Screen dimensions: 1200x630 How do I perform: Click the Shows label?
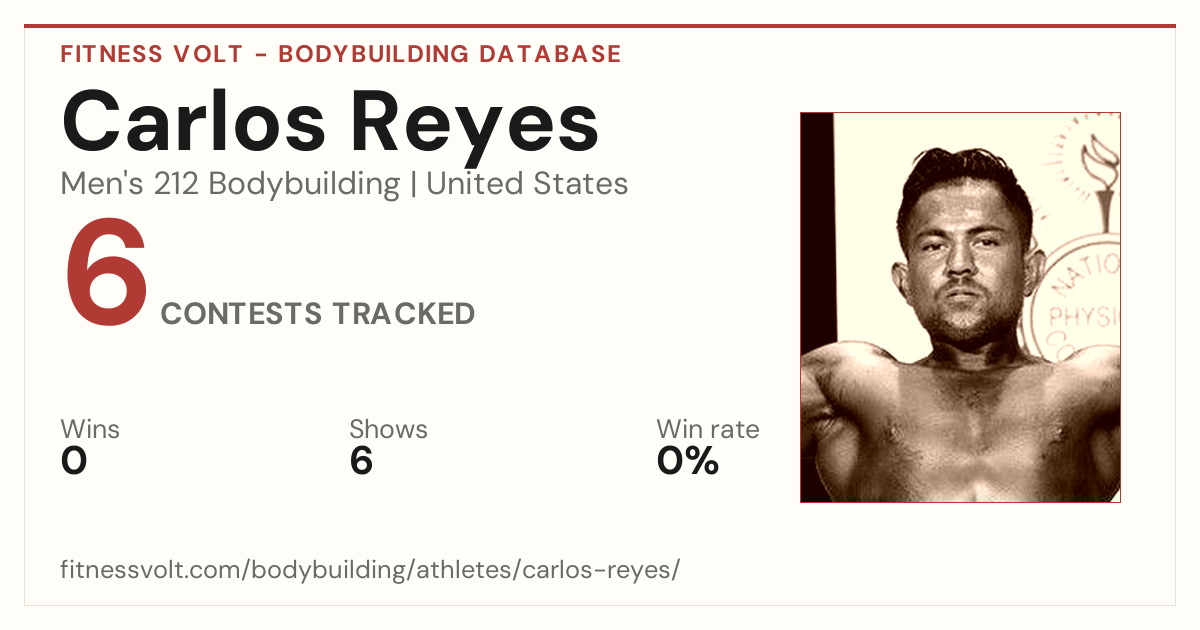[x=388, y=429]
